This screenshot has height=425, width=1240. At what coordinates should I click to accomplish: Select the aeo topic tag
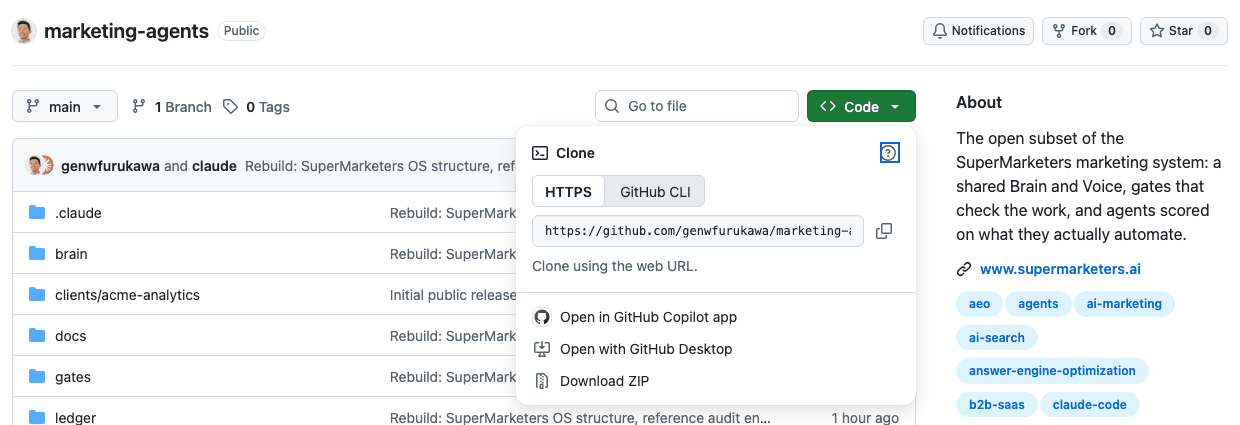[979, 303]
